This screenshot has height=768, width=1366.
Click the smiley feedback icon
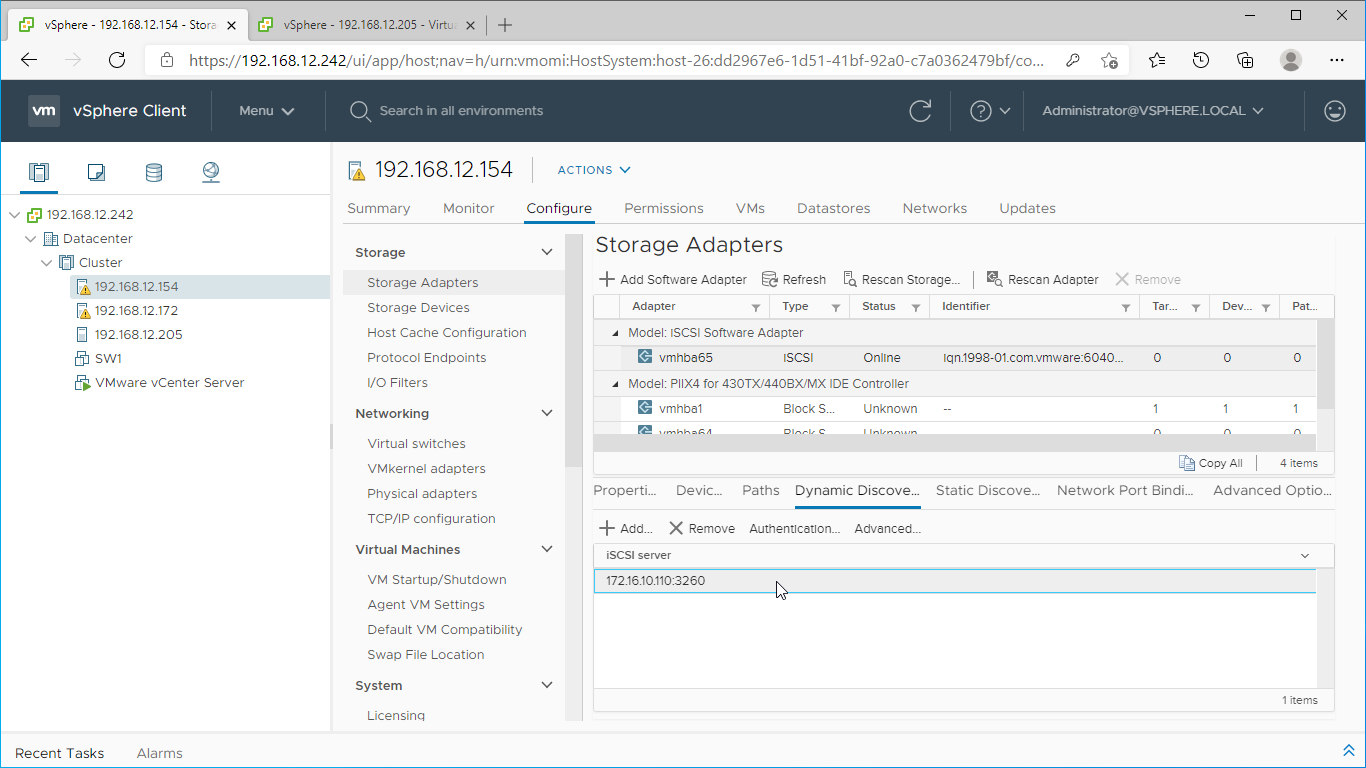tap(1334, 111)
